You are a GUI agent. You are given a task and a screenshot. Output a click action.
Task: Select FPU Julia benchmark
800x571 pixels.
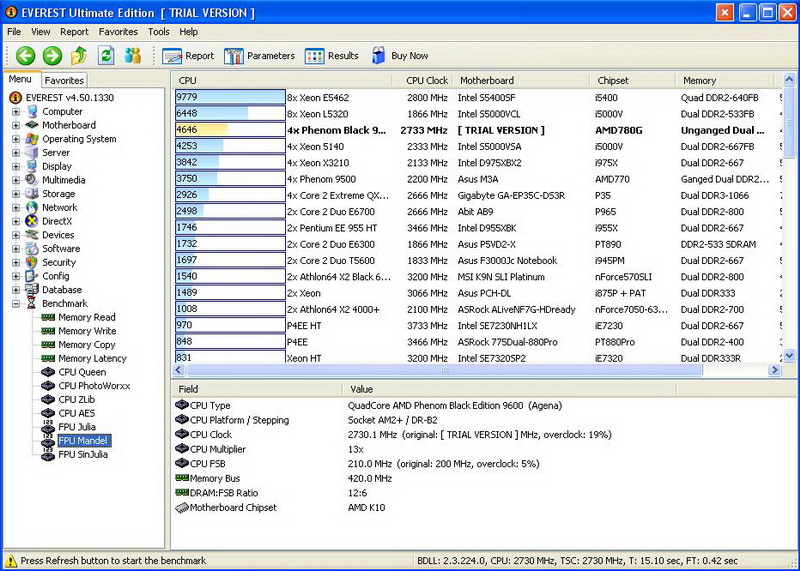coord(77,427)
